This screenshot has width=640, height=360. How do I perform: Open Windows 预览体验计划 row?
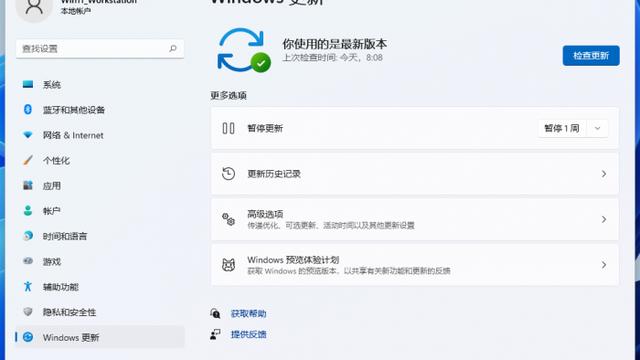(x=415, y=265)
